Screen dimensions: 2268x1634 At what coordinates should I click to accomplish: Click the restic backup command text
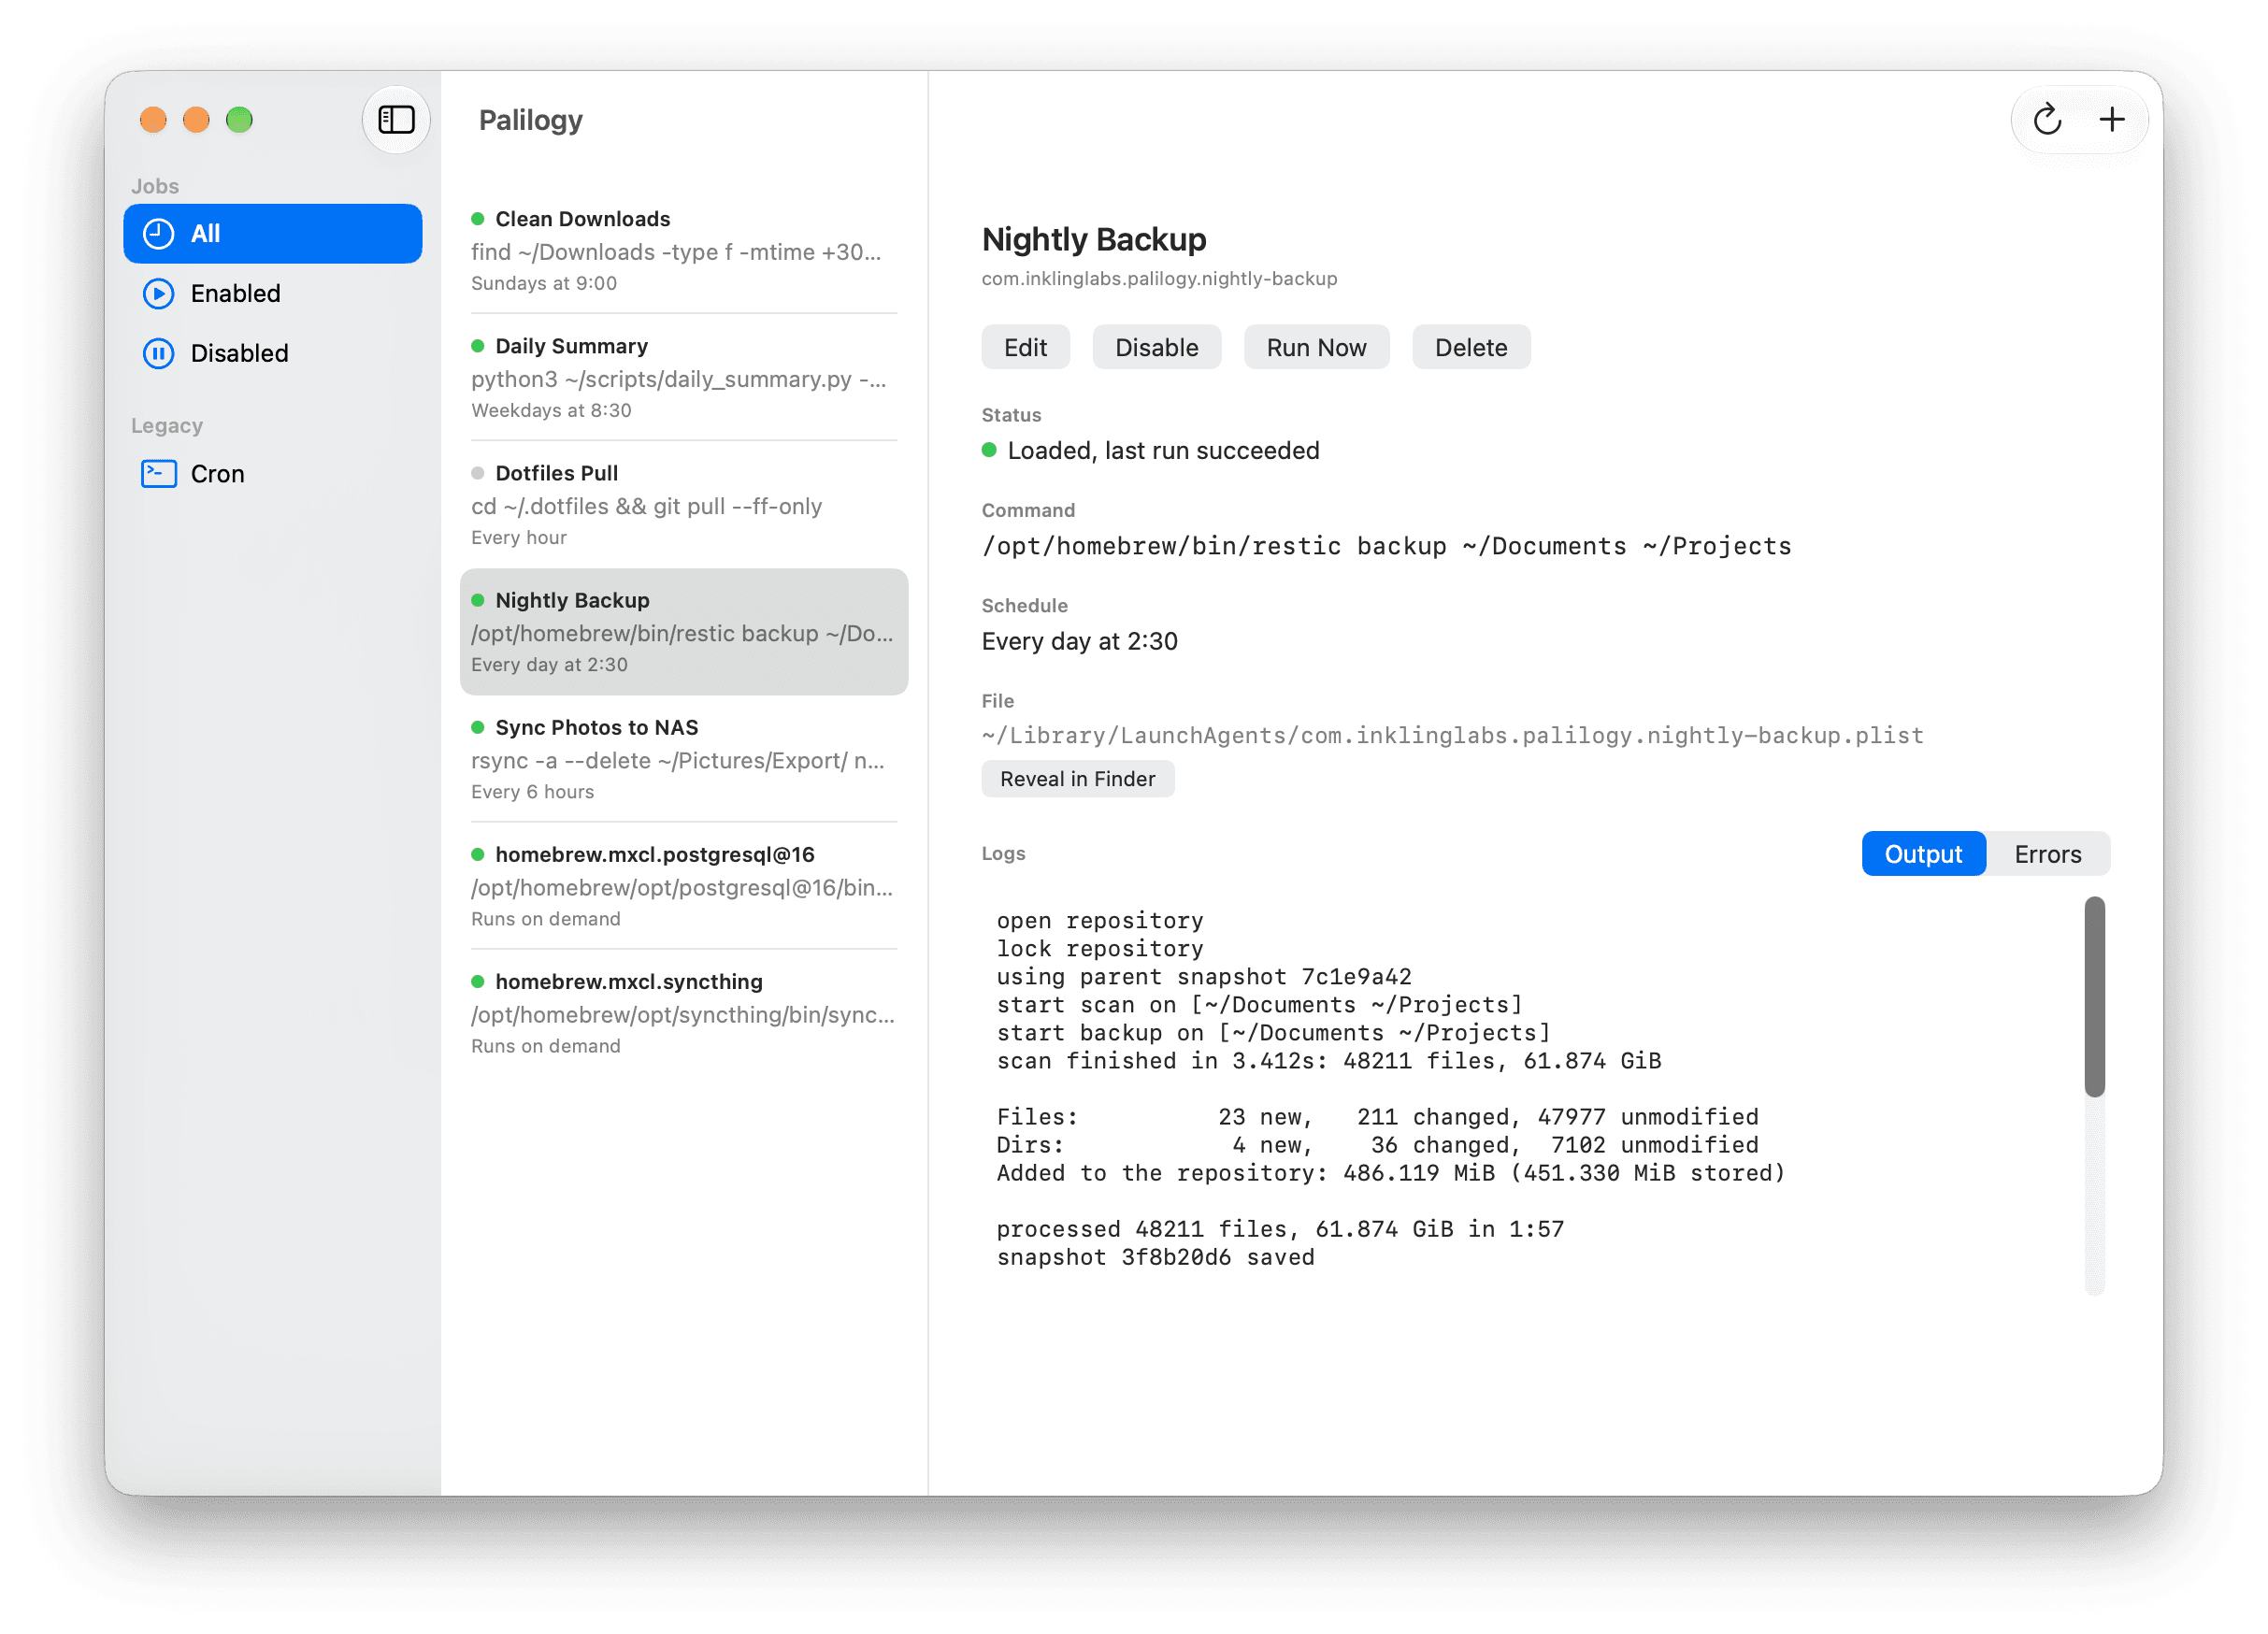[x=1386, y=546]
